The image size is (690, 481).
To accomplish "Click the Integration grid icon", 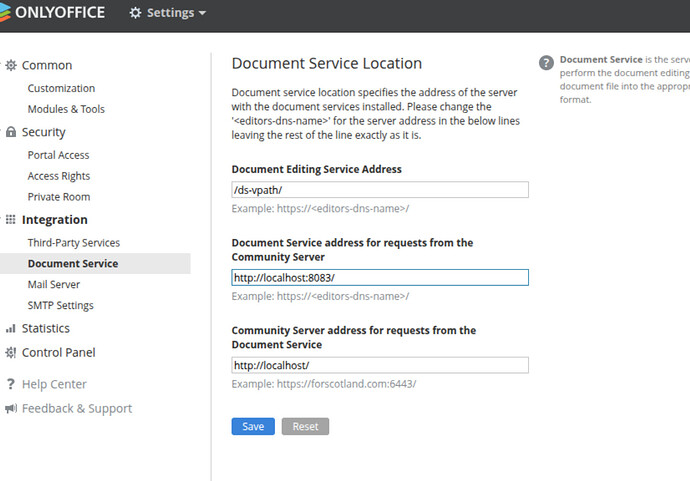I will (x=11, y=220).
